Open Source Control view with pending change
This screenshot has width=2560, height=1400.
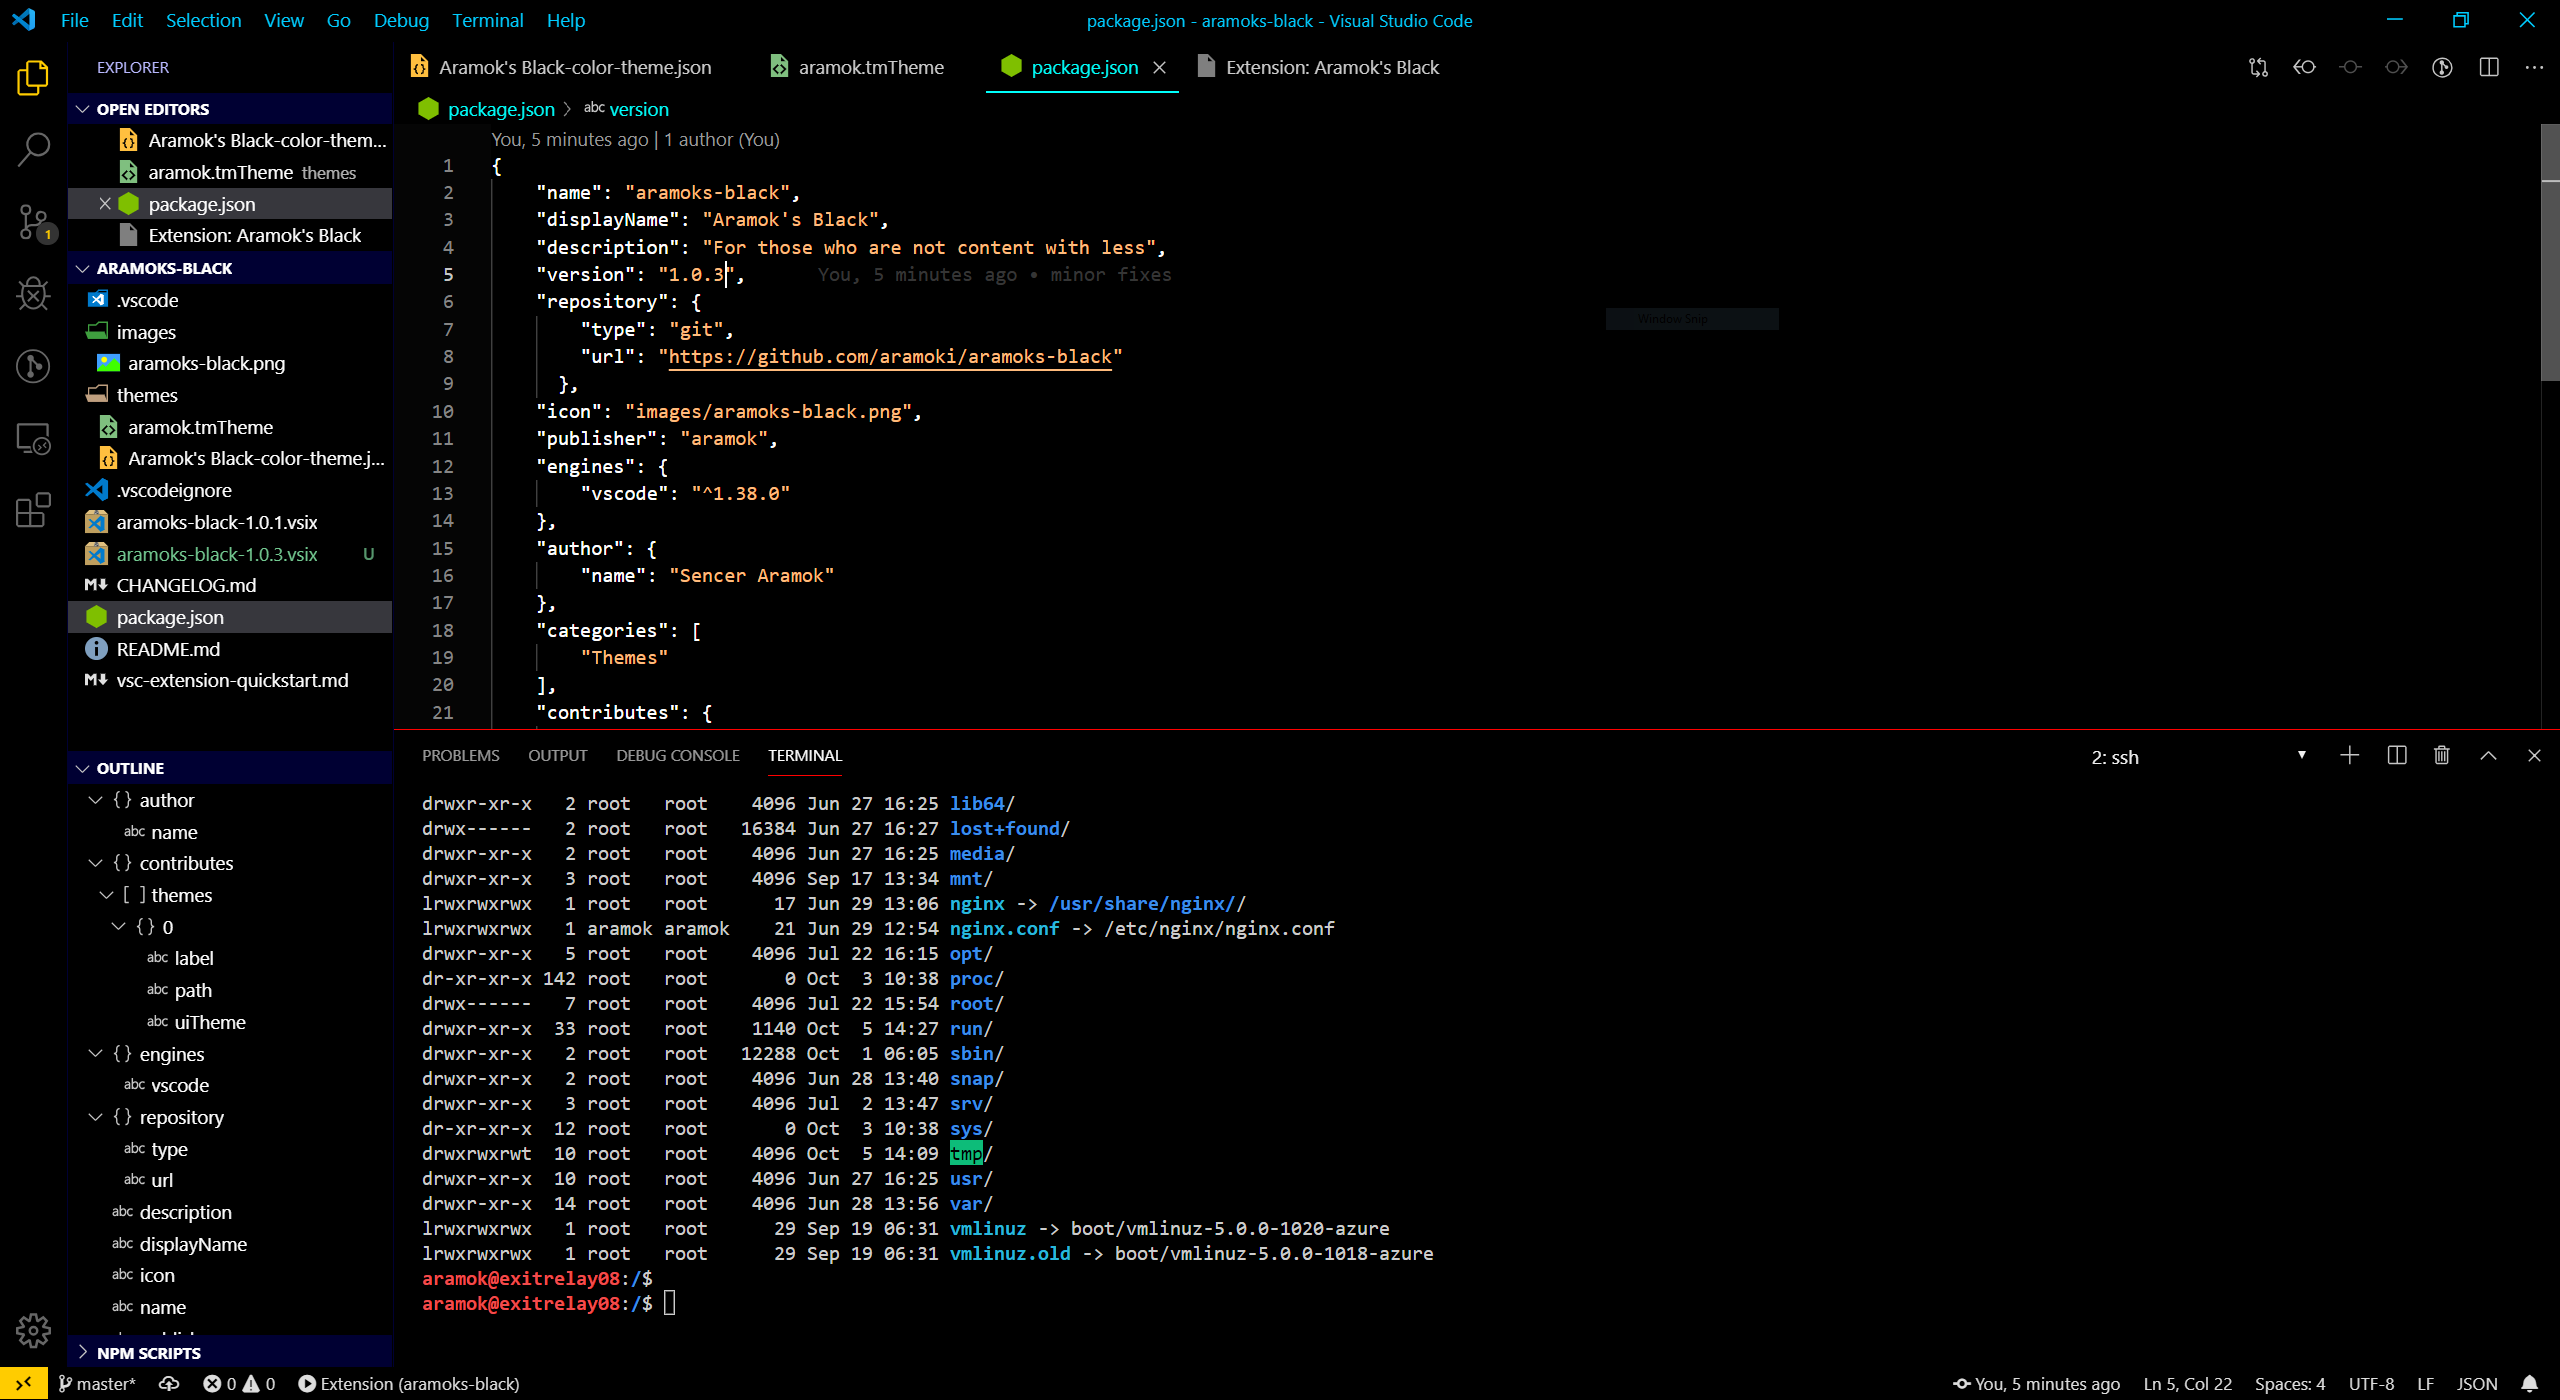click(33, 221)
